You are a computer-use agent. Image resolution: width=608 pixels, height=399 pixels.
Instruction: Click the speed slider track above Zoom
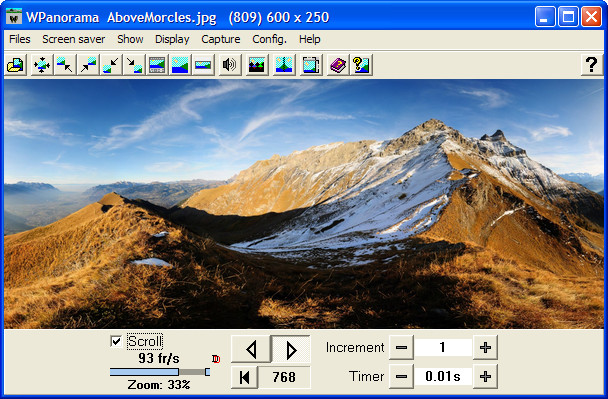(x=159, y=372)
